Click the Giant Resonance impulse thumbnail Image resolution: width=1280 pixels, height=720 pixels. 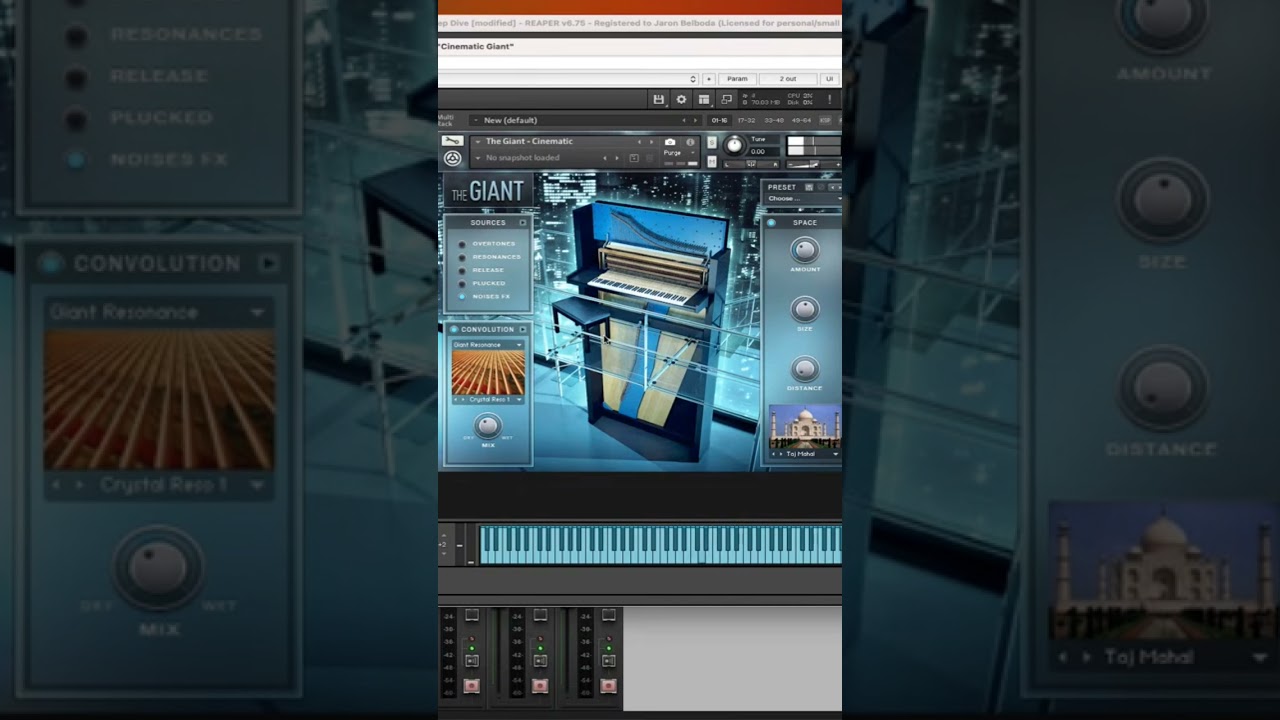488,373
